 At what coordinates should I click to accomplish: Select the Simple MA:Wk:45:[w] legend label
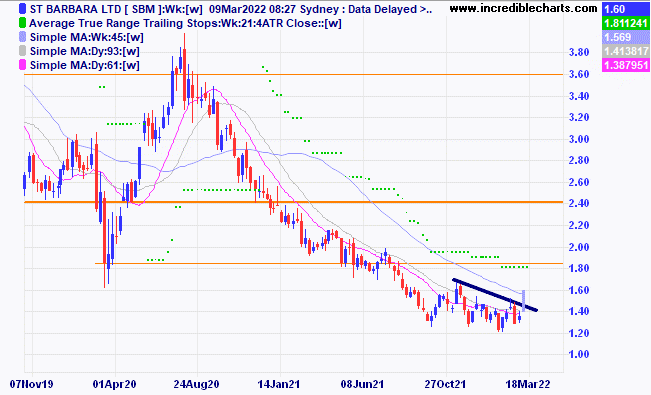point(87,37)
